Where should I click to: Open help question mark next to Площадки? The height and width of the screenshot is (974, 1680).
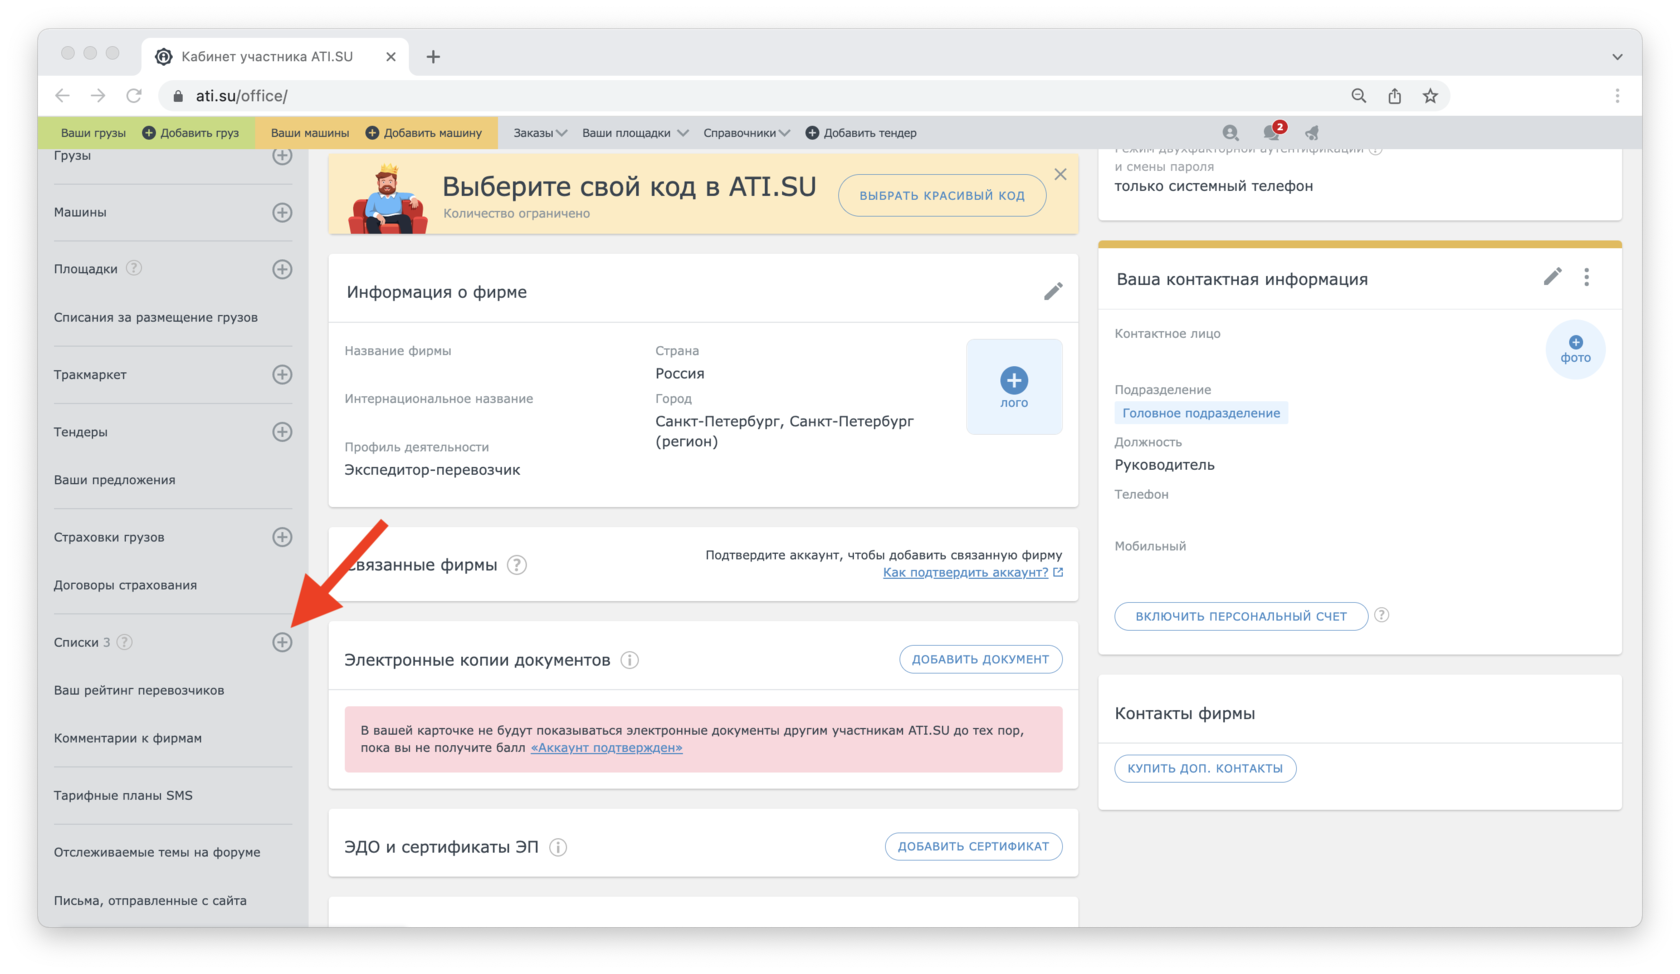point(134,268)
